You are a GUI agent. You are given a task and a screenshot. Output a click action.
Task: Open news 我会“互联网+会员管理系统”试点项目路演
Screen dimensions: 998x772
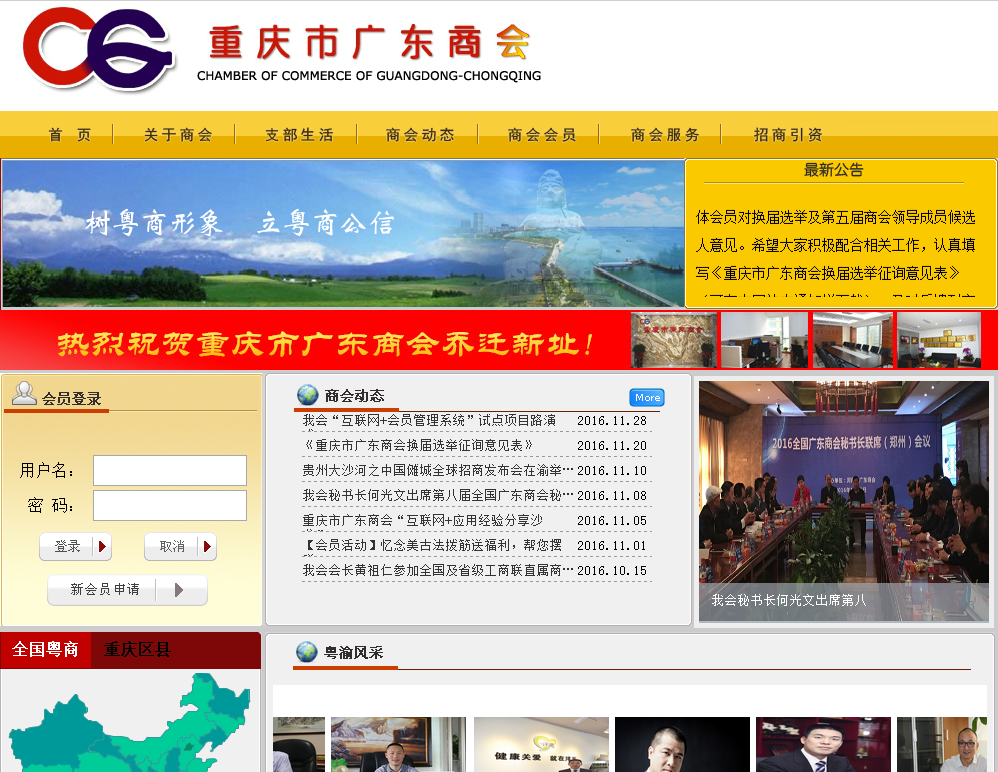[429, 421]
